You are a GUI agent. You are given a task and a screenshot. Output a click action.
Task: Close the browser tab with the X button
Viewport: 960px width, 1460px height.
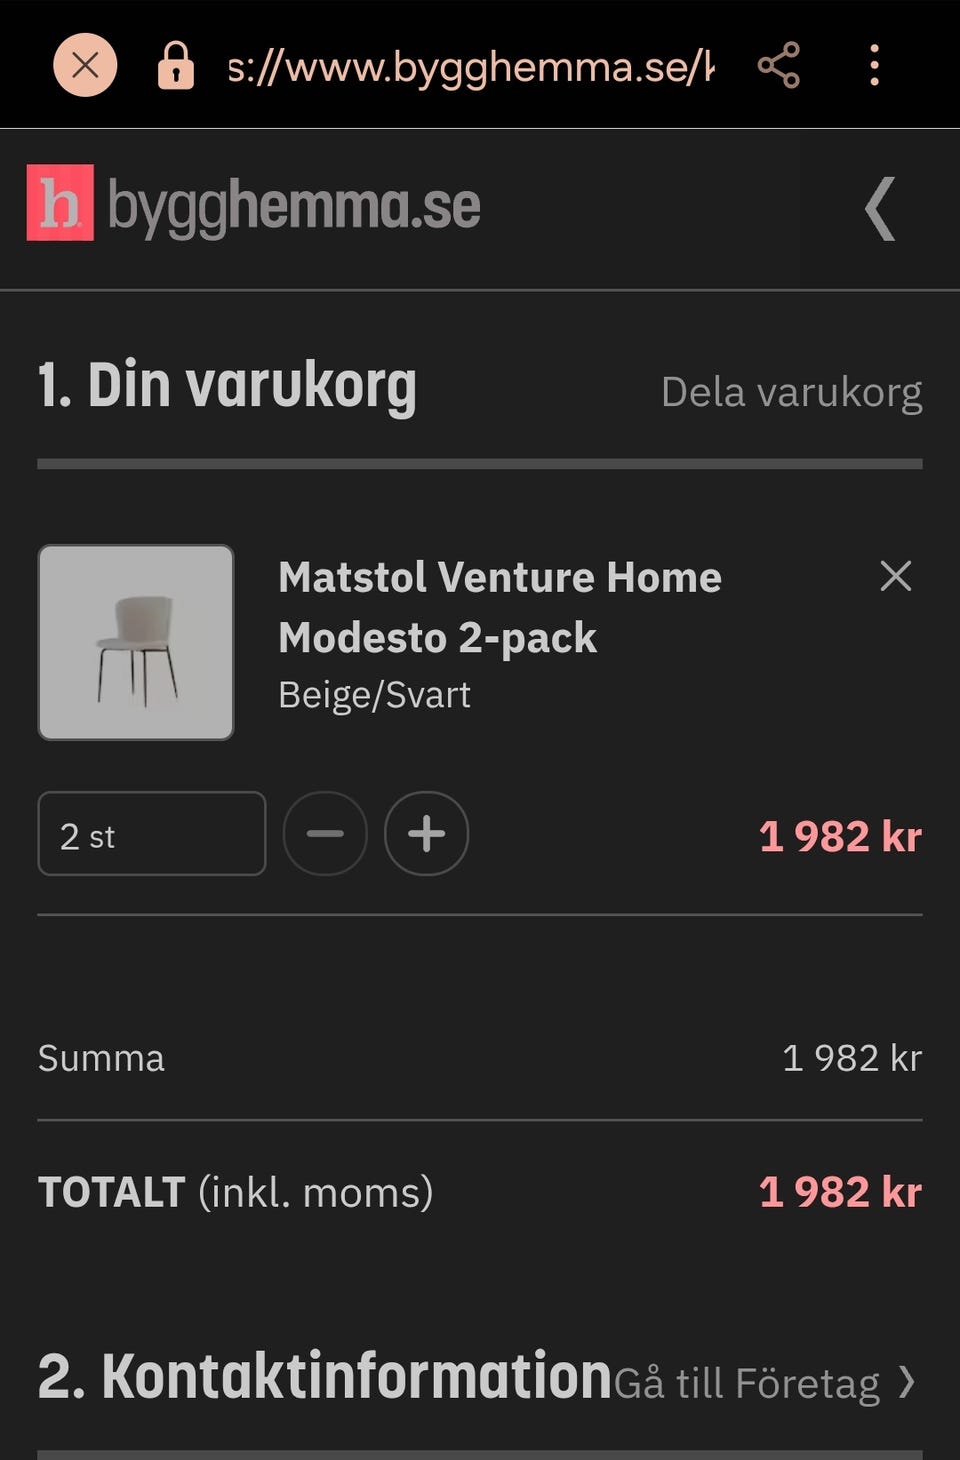click(x=85, y=66)
